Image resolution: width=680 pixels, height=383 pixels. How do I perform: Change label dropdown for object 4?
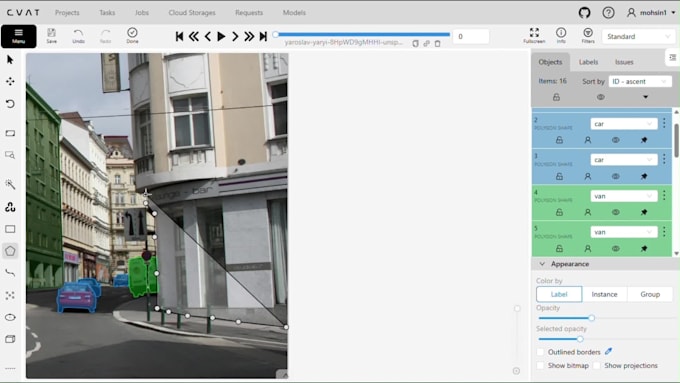click(x=624, y=196)
